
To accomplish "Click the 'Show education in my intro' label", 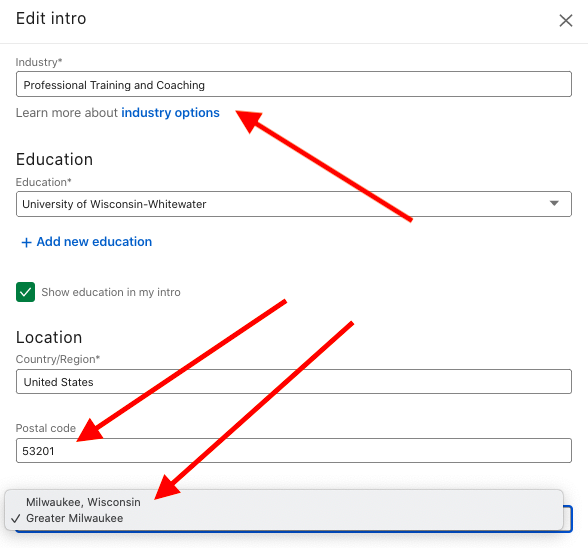I will [x=111, y=292].
